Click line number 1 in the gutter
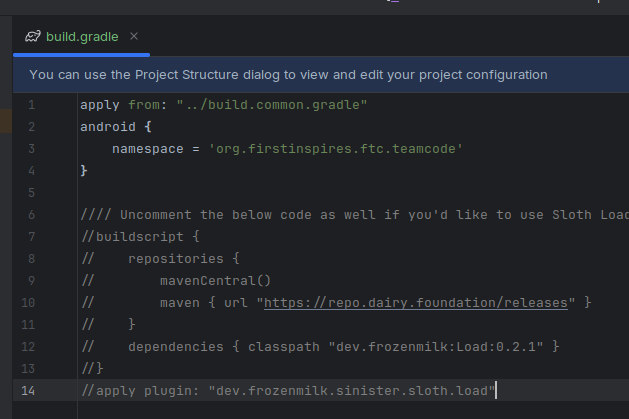This screenshot has width=629, height=419. click(x=32, y=105)
